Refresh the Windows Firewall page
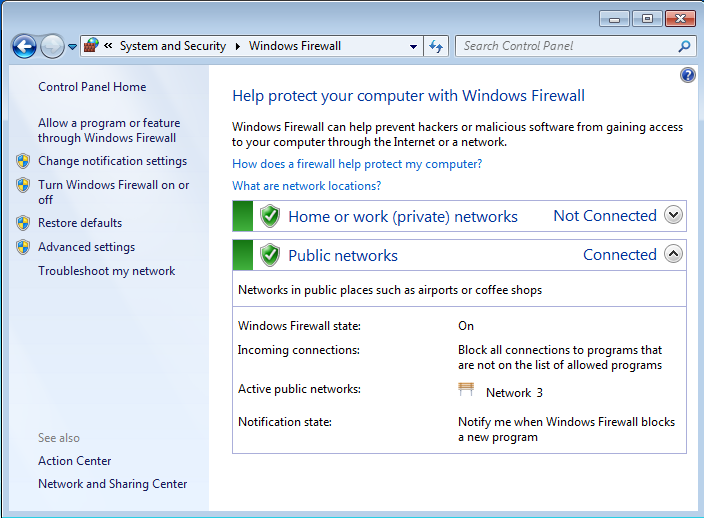704x518 pixels. coord(436,46)
